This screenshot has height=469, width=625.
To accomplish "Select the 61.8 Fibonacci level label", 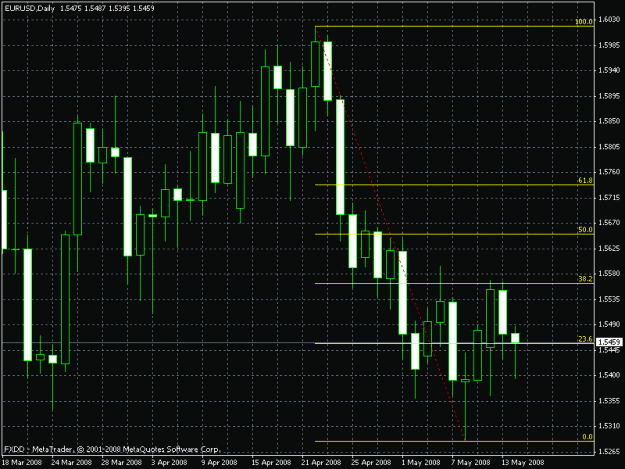I will click(585, 180).
